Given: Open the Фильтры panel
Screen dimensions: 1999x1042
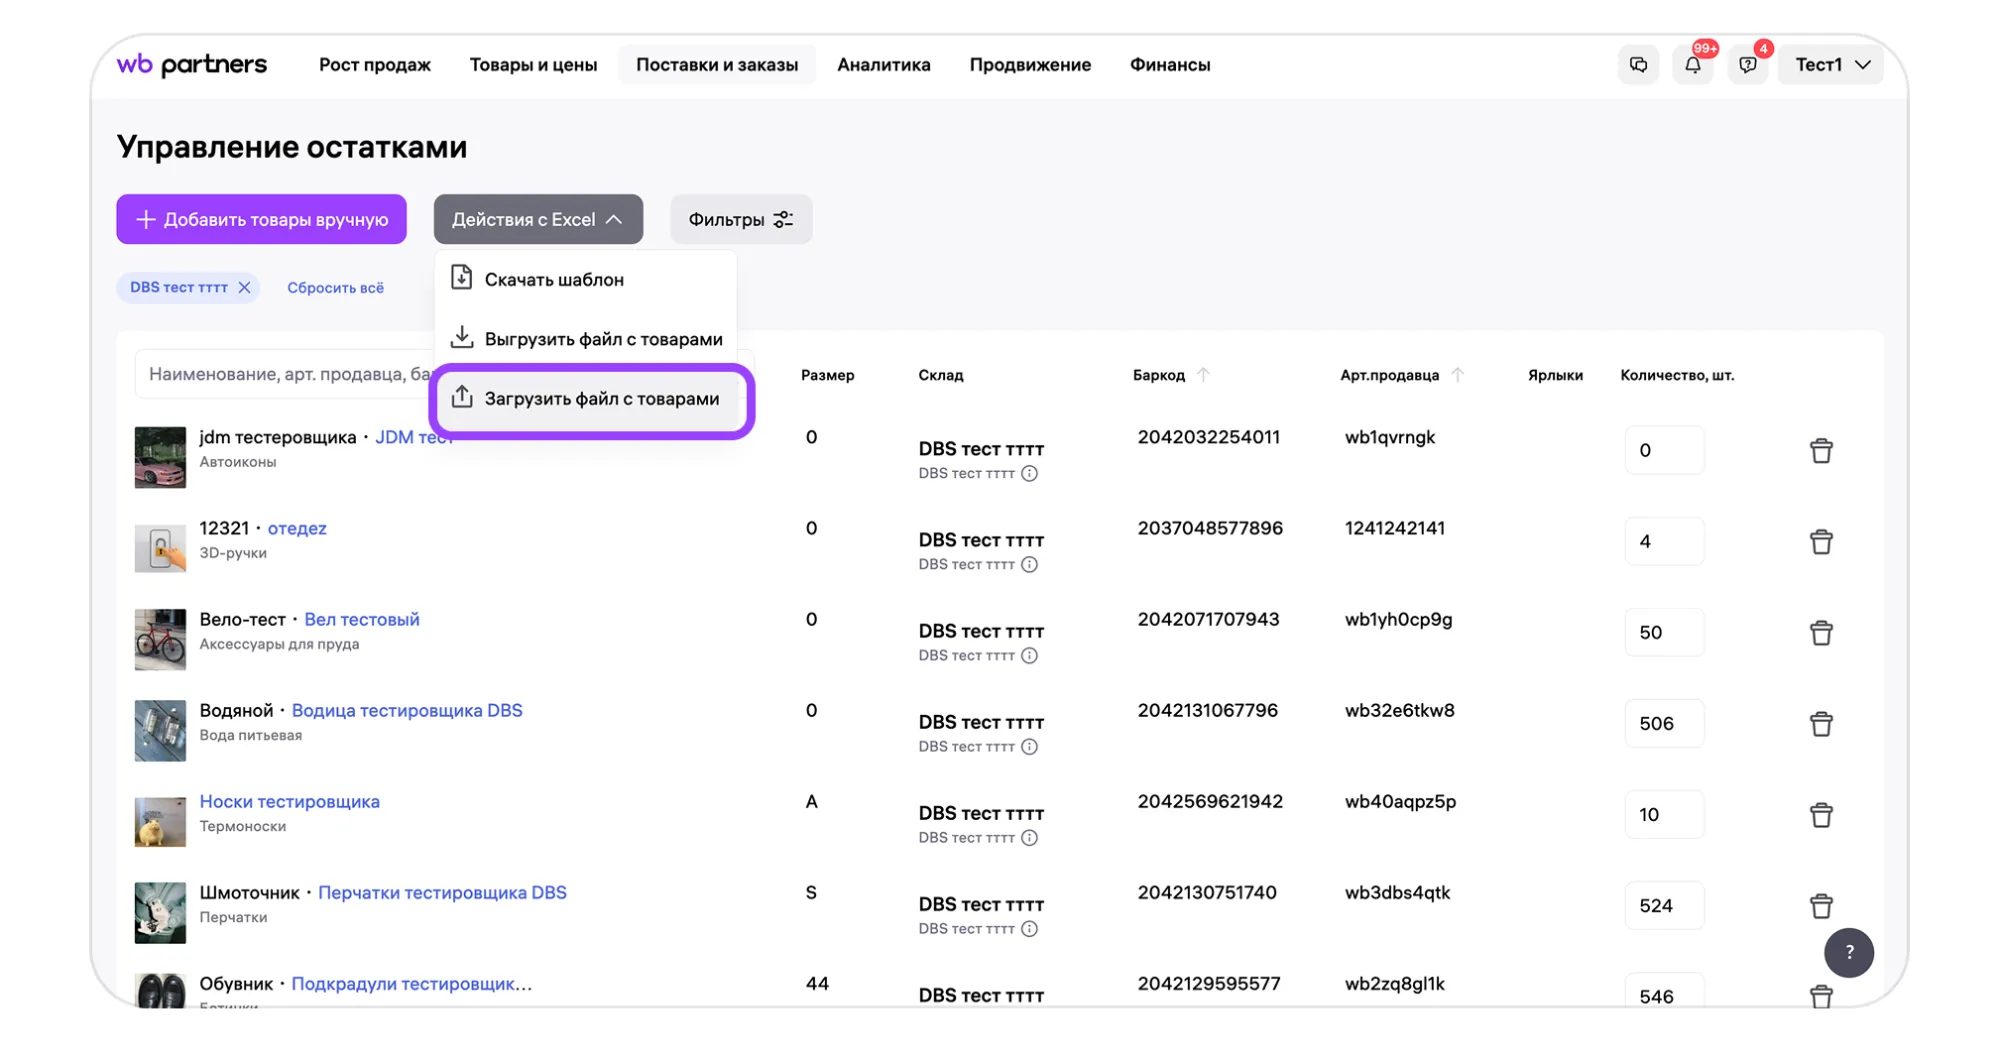Looking at the screenshot, I should click(x=740, y=219).
